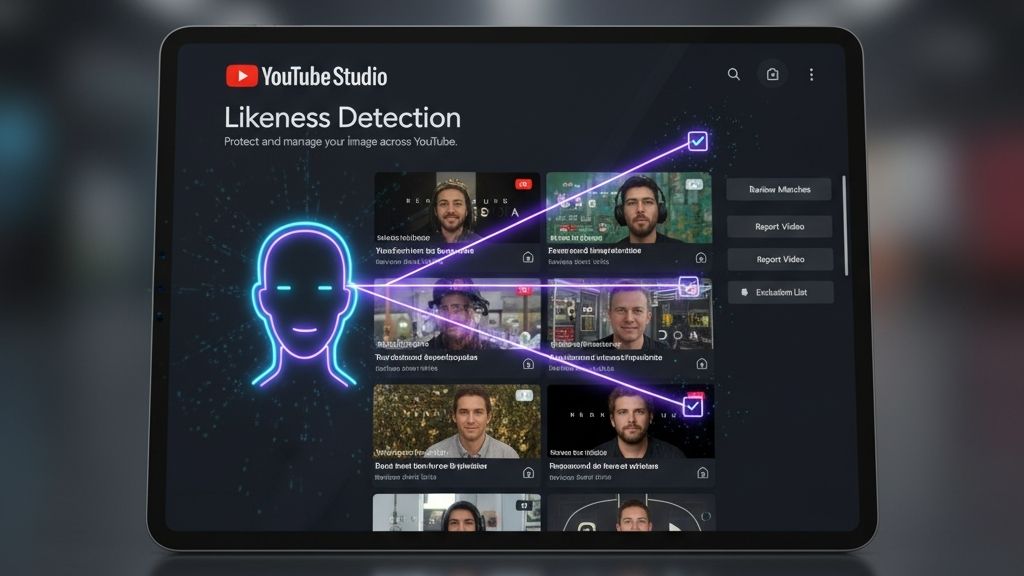This screenshot has width=1024, height=576.
Task: Click the small icon under the headphones man's video
Action: (700, 257)
